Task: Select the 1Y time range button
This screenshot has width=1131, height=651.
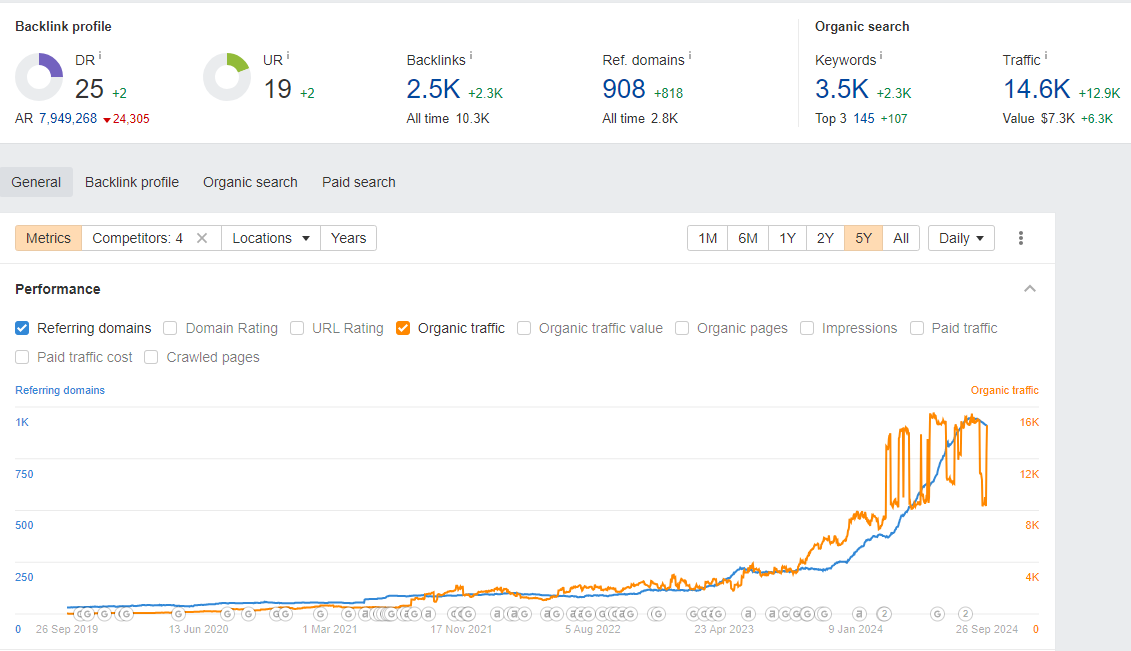Action: 787,238
